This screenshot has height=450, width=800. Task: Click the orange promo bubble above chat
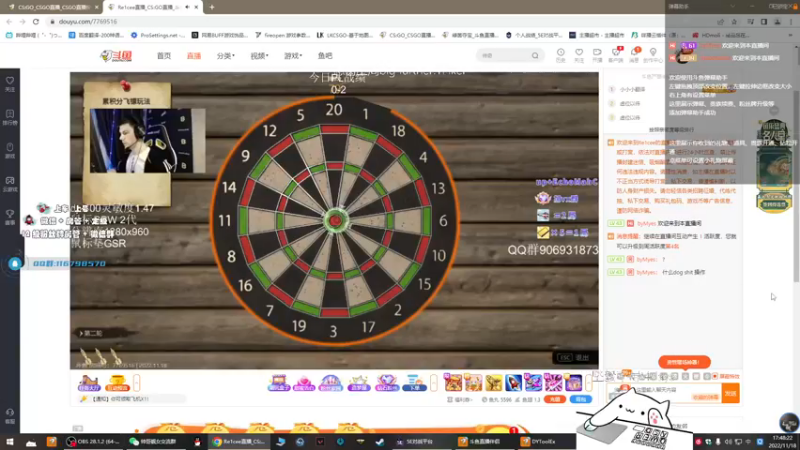tap(684, 362)
